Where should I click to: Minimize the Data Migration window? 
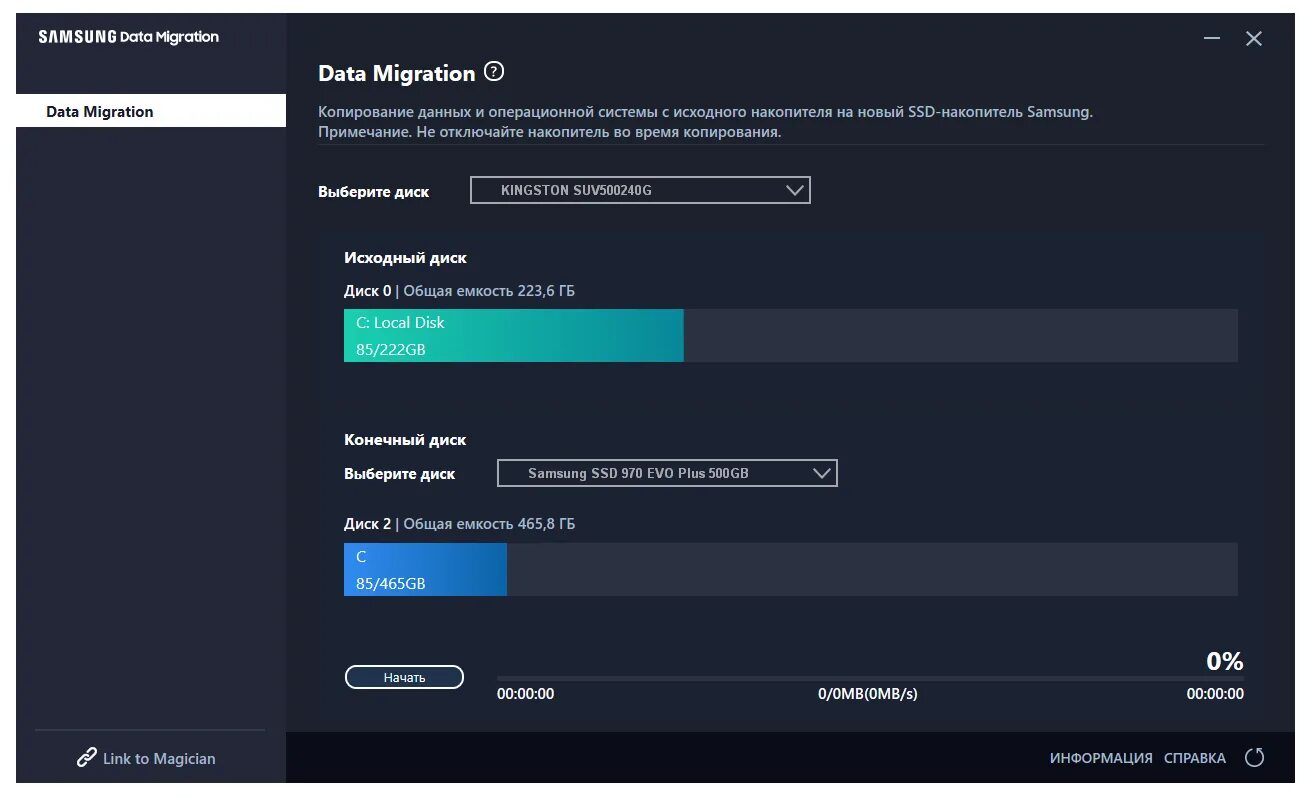(x=1212, y=39)
